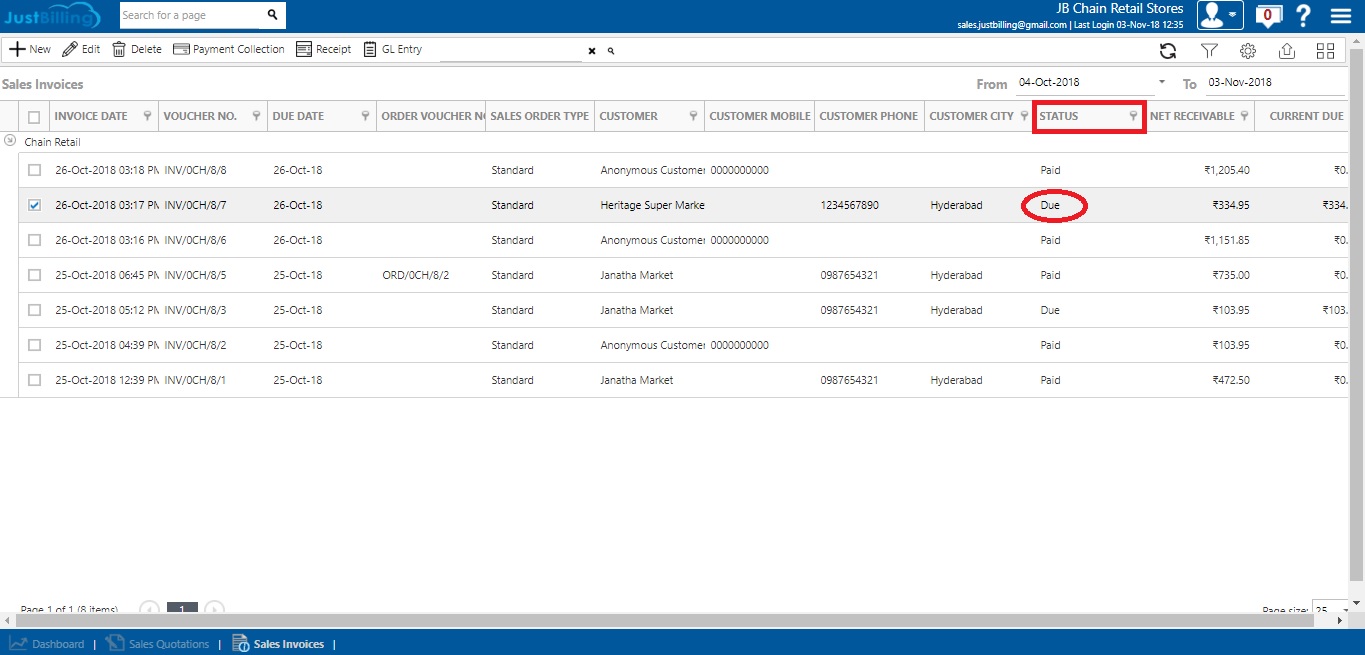Click the JustBilling logo
Viewport: 1365px width, 655px height.
click(52, 16)
